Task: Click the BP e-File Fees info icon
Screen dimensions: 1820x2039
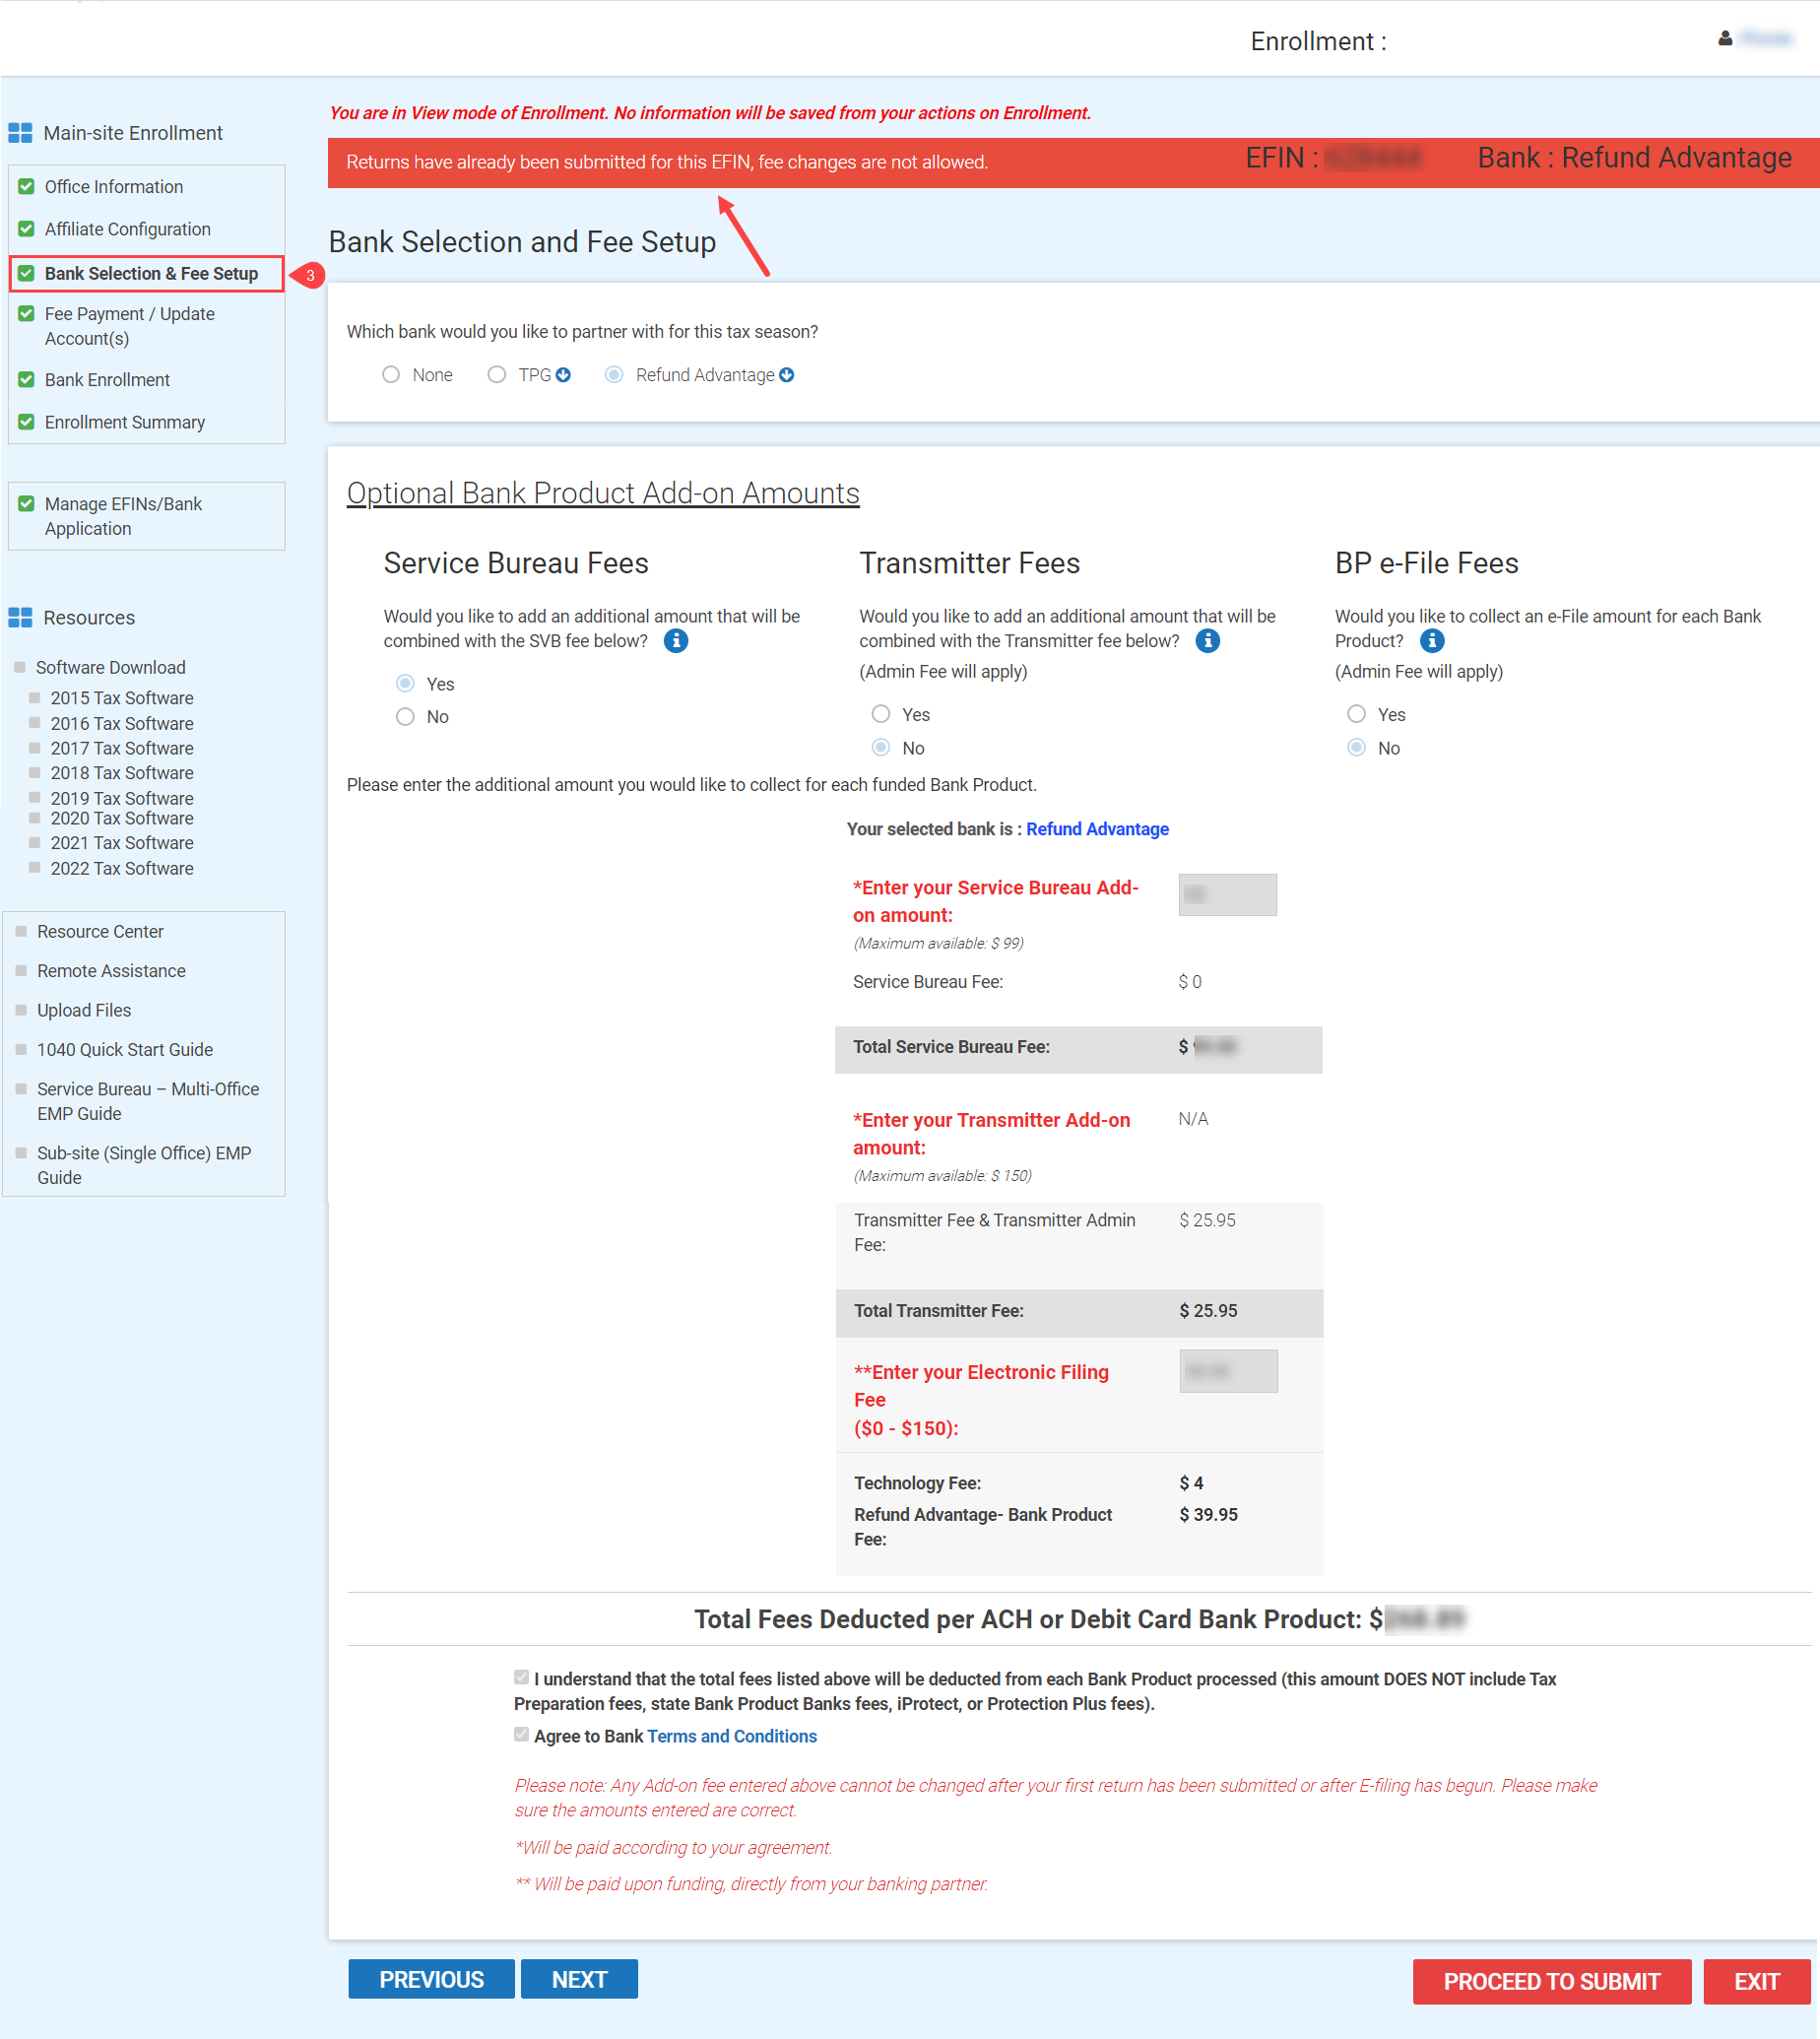Action: 1431,640
